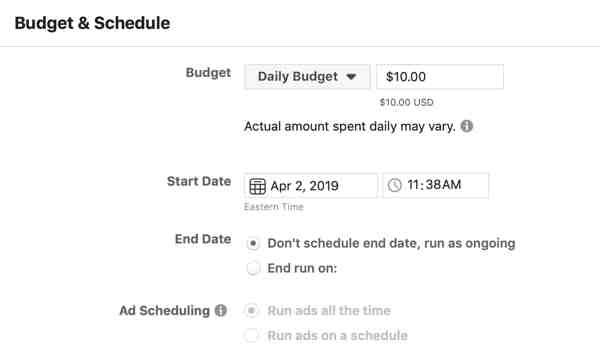Click the End Date label
600x363 pixels.
[x=203, y=239]
